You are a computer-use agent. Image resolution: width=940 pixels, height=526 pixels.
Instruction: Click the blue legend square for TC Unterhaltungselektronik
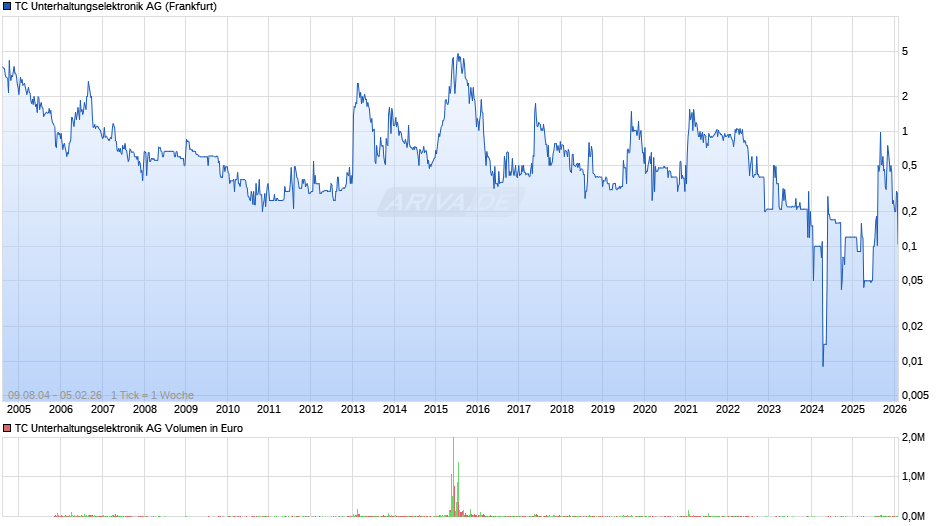(x=7, y=7)
